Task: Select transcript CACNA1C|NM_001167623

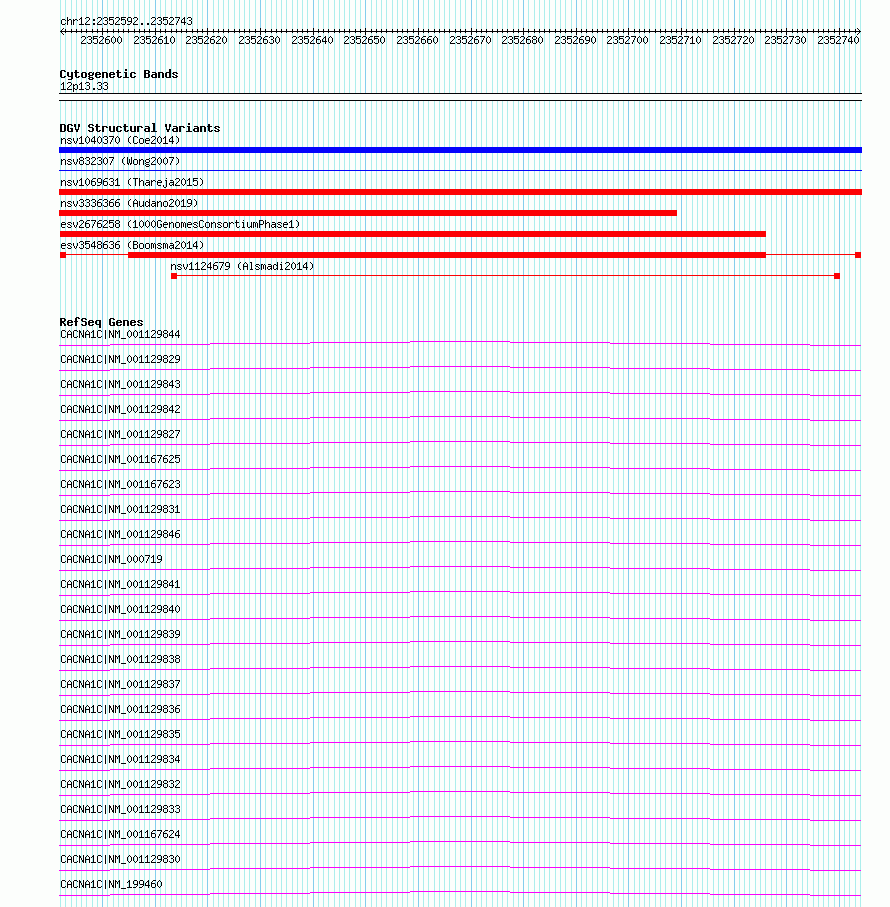Action: click(x=120, y=485)
